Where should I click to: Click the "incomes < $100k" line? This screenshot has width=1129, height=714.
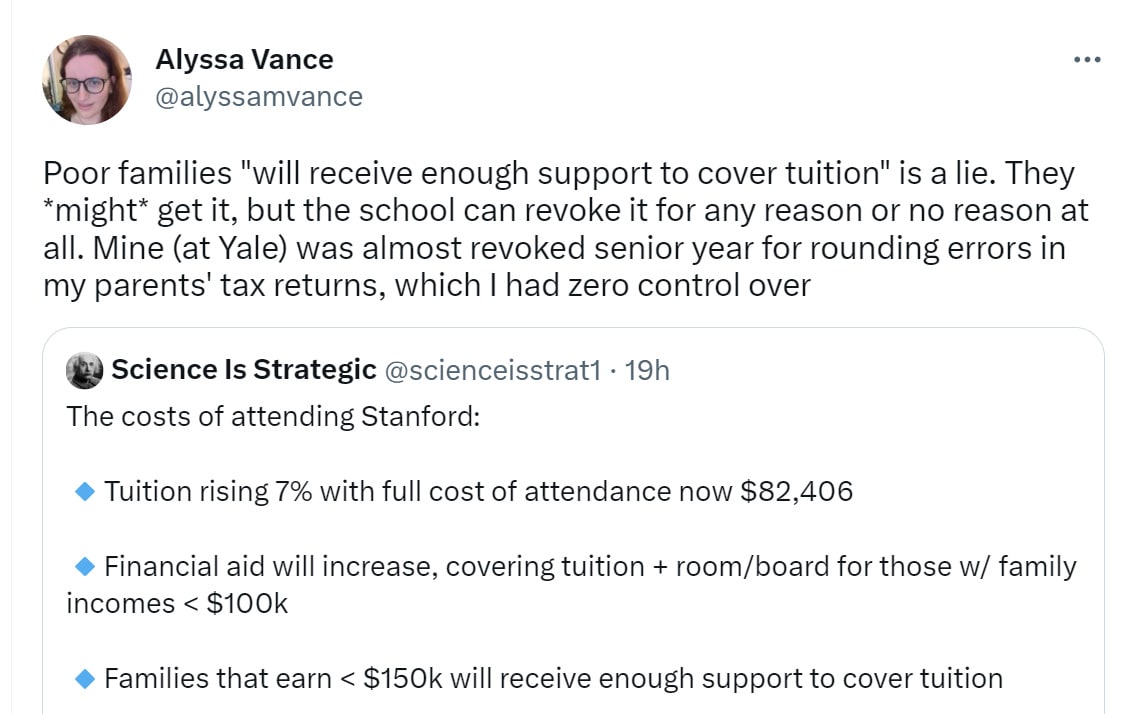point(176,604)
